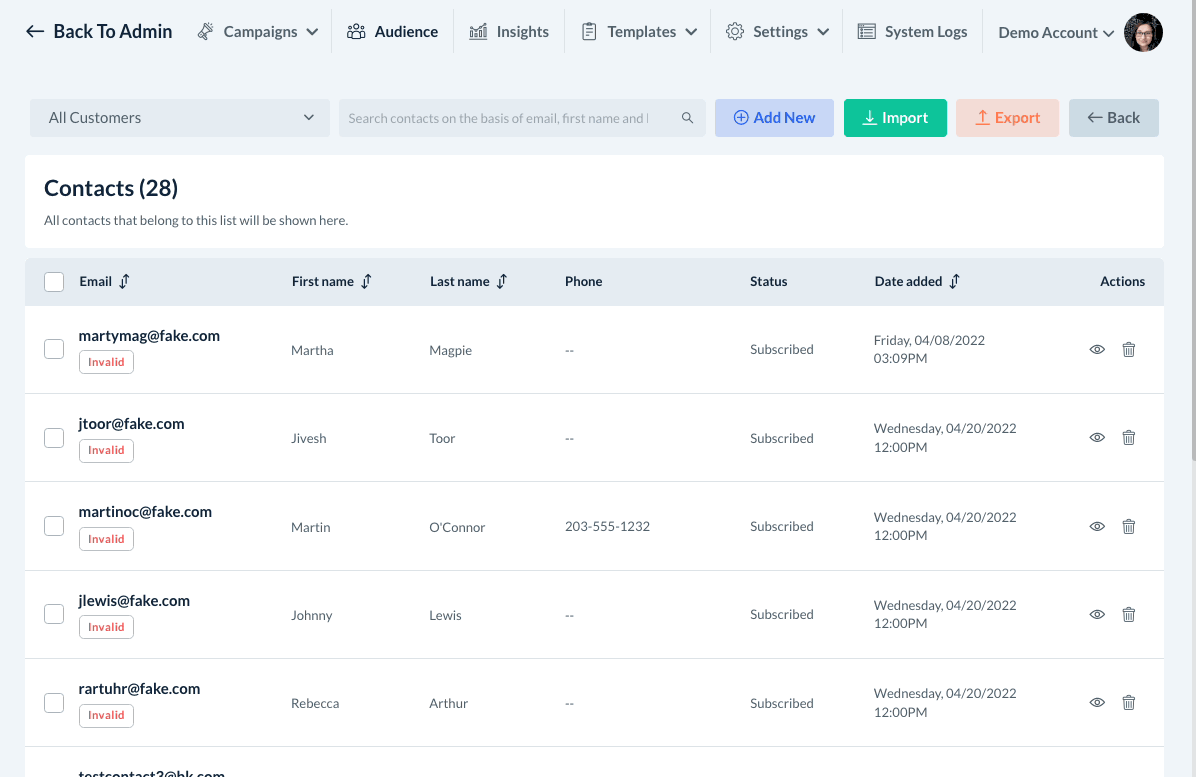This screenshot has width=1196, height=777.
Task: Click the search magnifier icon
Action: 687,118
